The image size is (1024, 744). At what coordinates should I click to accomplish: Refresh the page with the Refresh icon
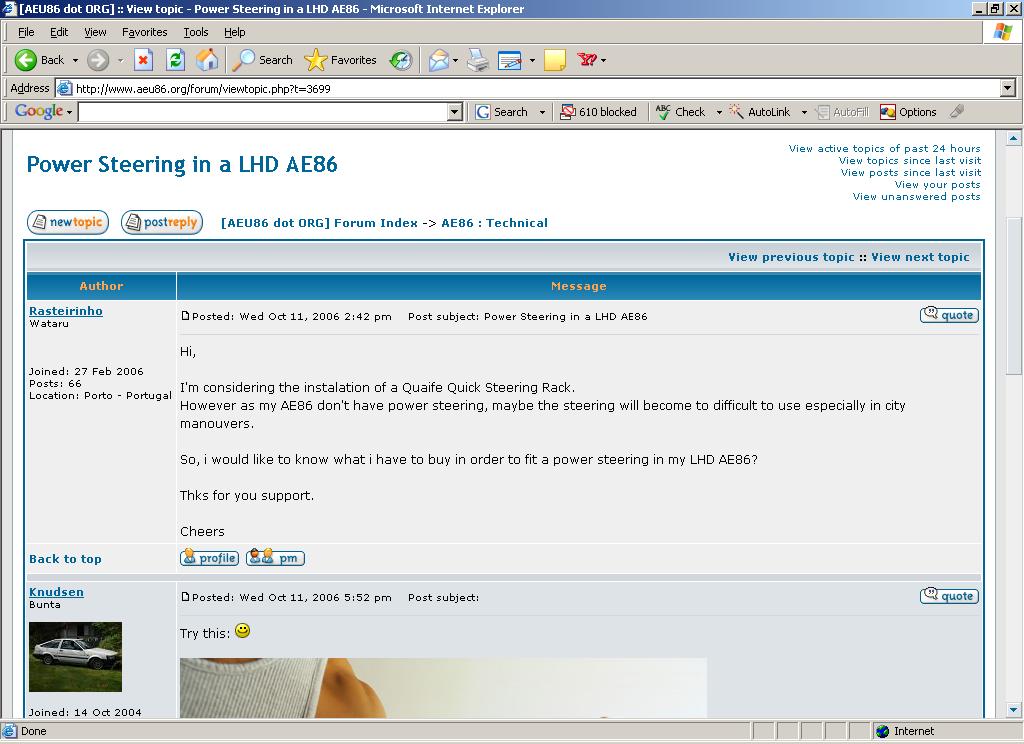(175, 60)
